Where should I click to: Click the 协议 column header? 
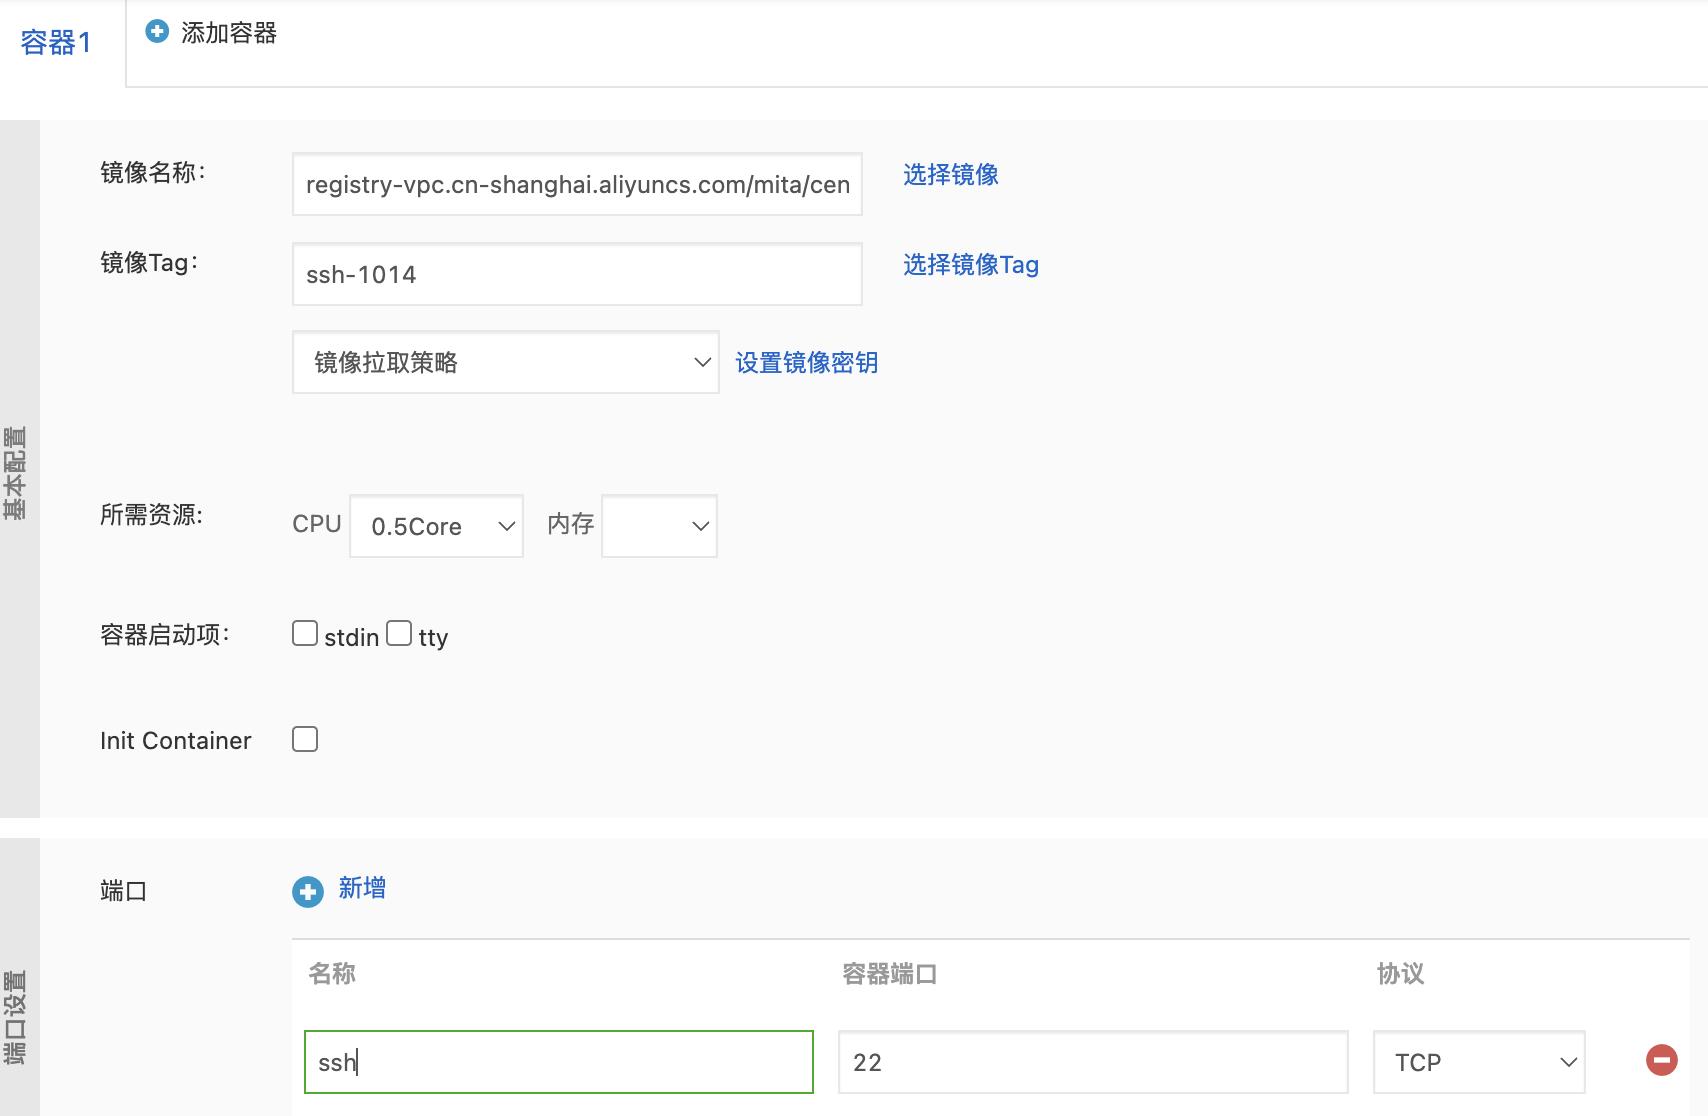[1400, 974]
